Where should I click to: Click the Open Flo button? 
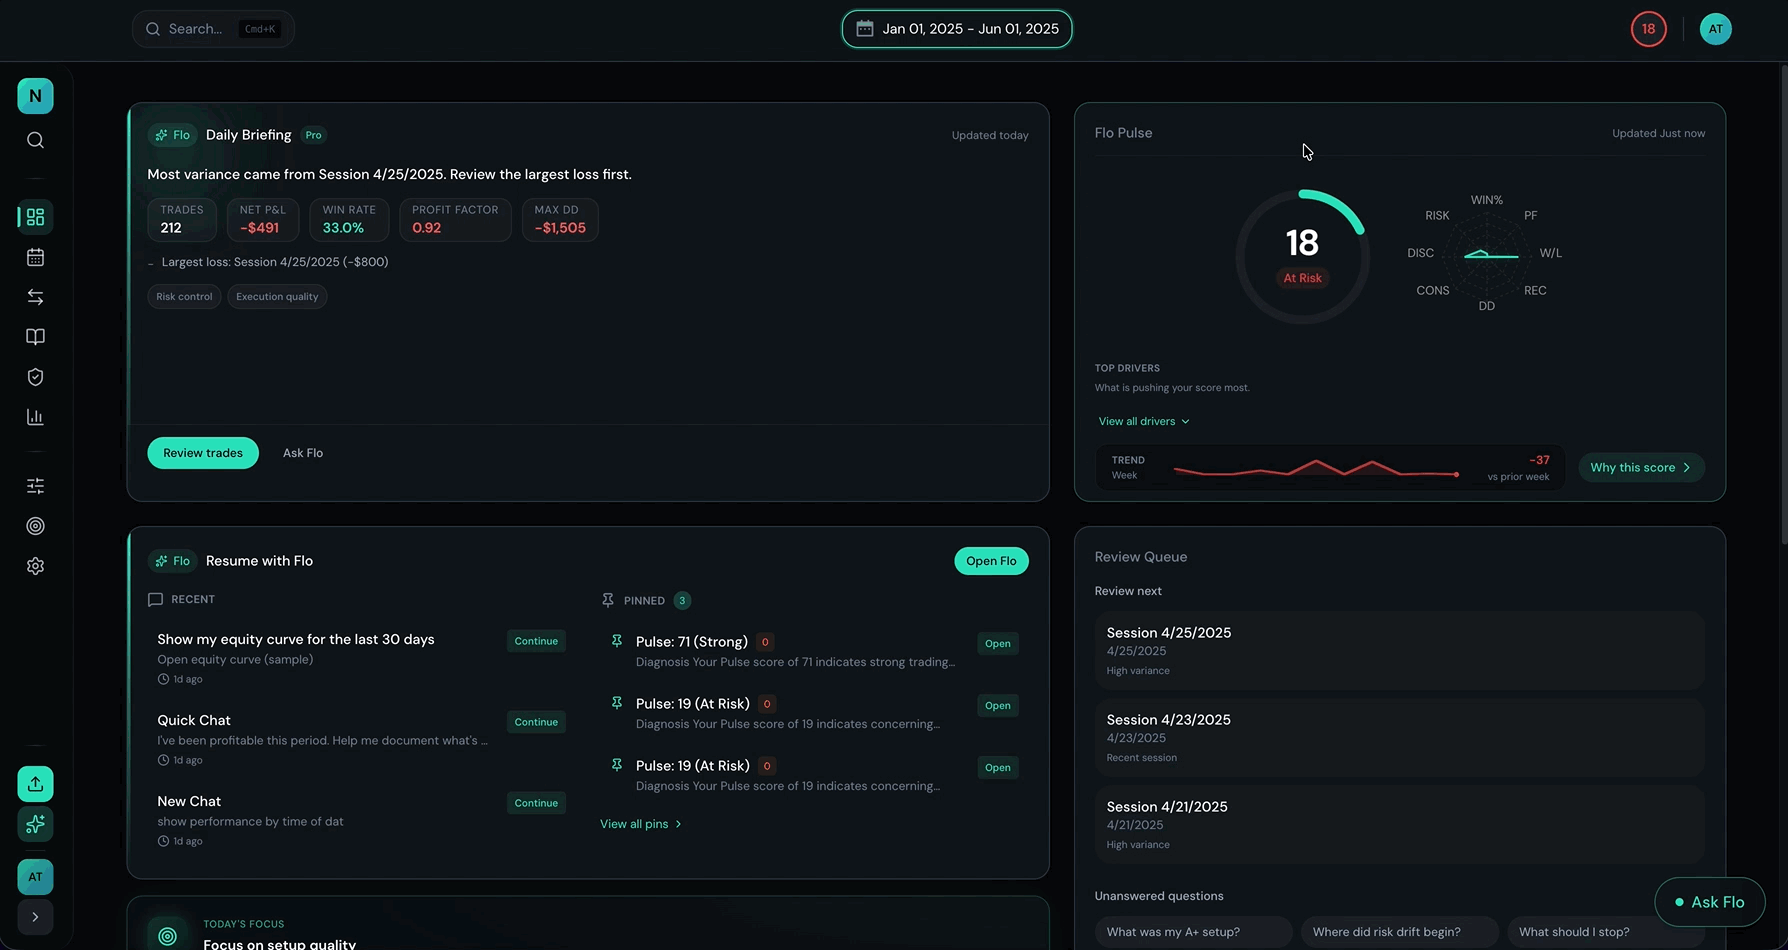click(991, 561)
